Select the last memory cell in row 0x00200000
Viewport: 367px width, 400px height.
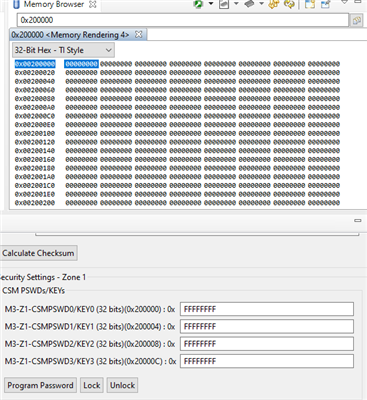[324, 64]
